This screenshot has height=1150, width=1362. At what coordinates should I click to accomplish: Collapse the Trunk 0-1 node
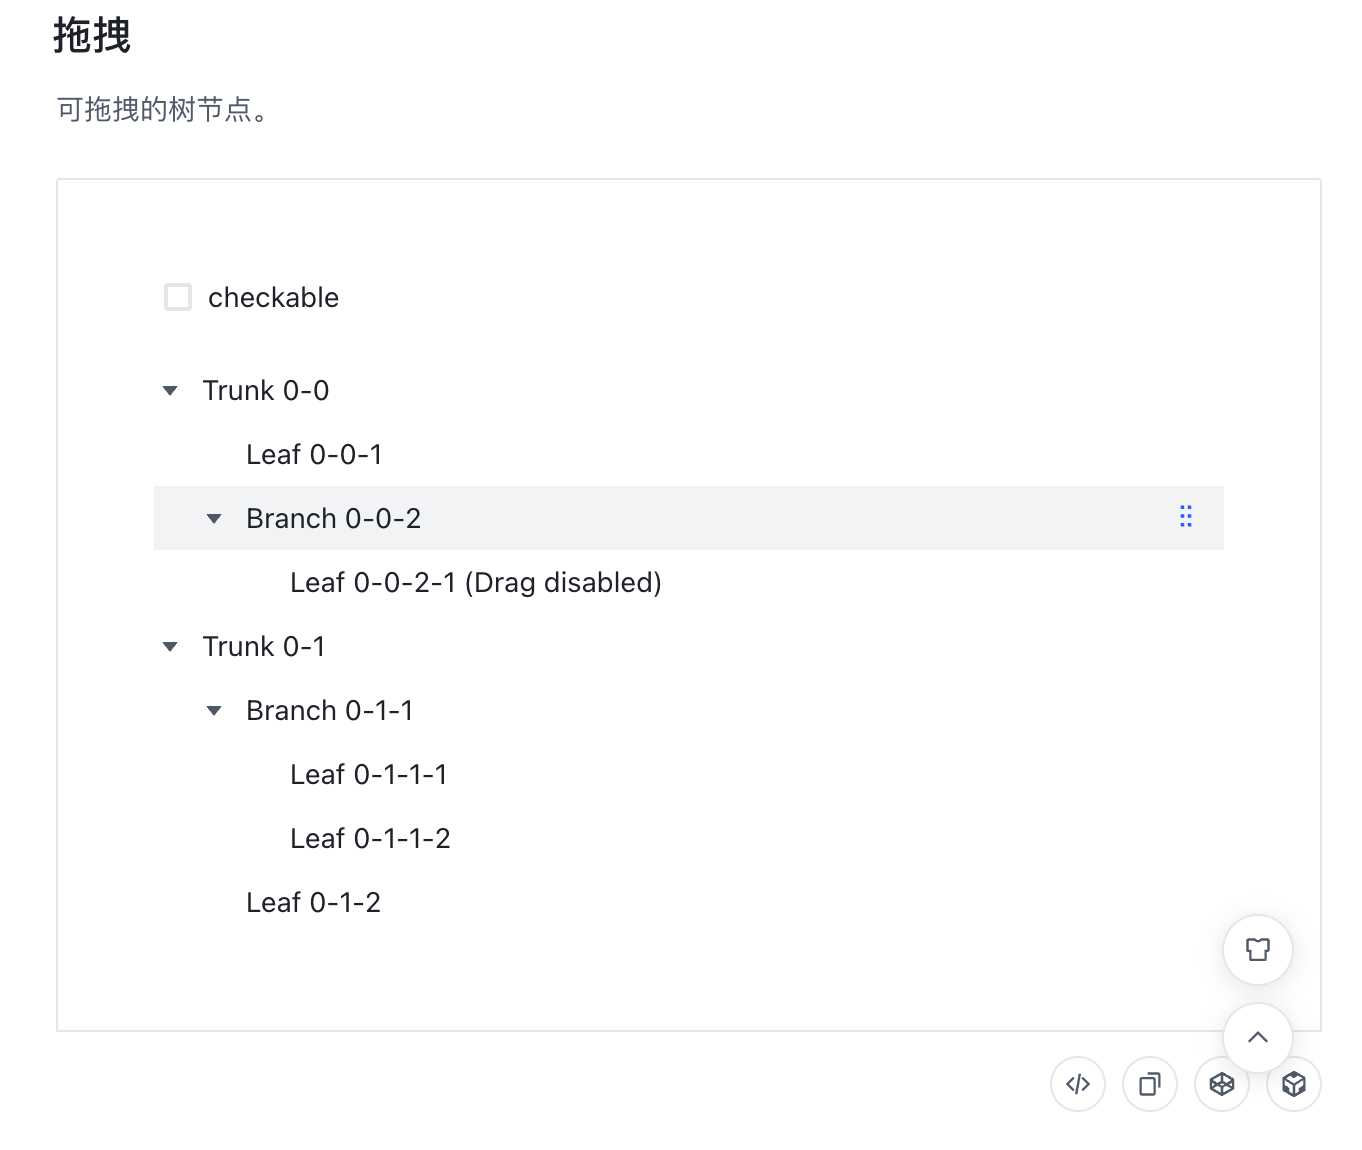(169, 646)
